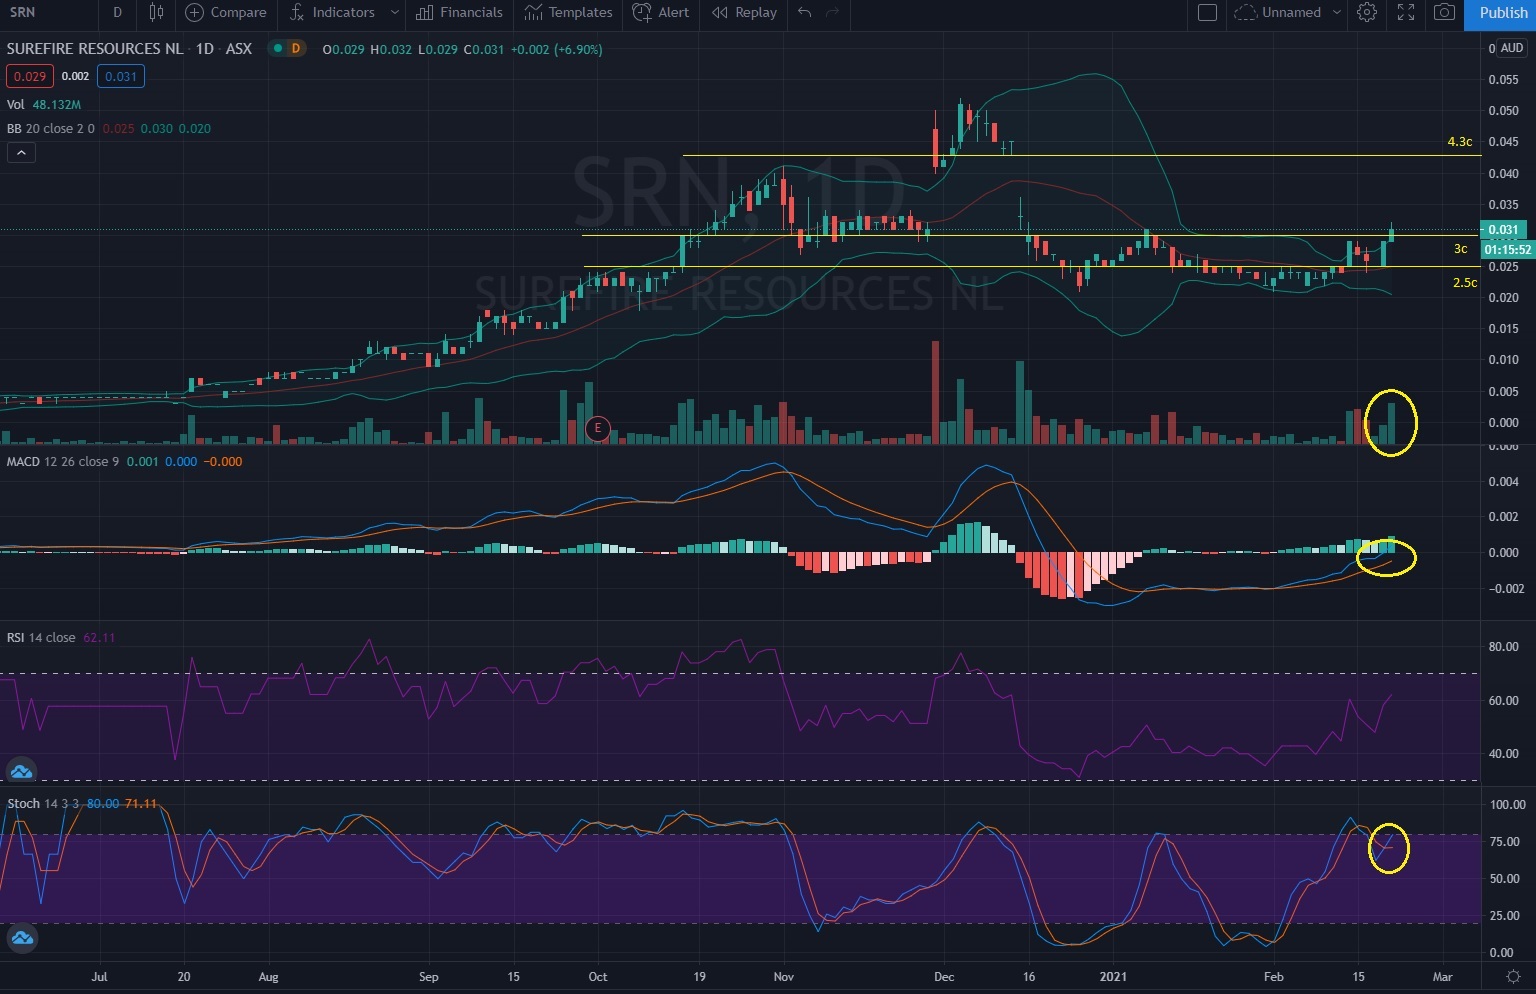Image resolution: width=1536 pixels, height=994 pixels.
Task: Collapse the indicator legend with chevron
Action: [x=21, y=152]
